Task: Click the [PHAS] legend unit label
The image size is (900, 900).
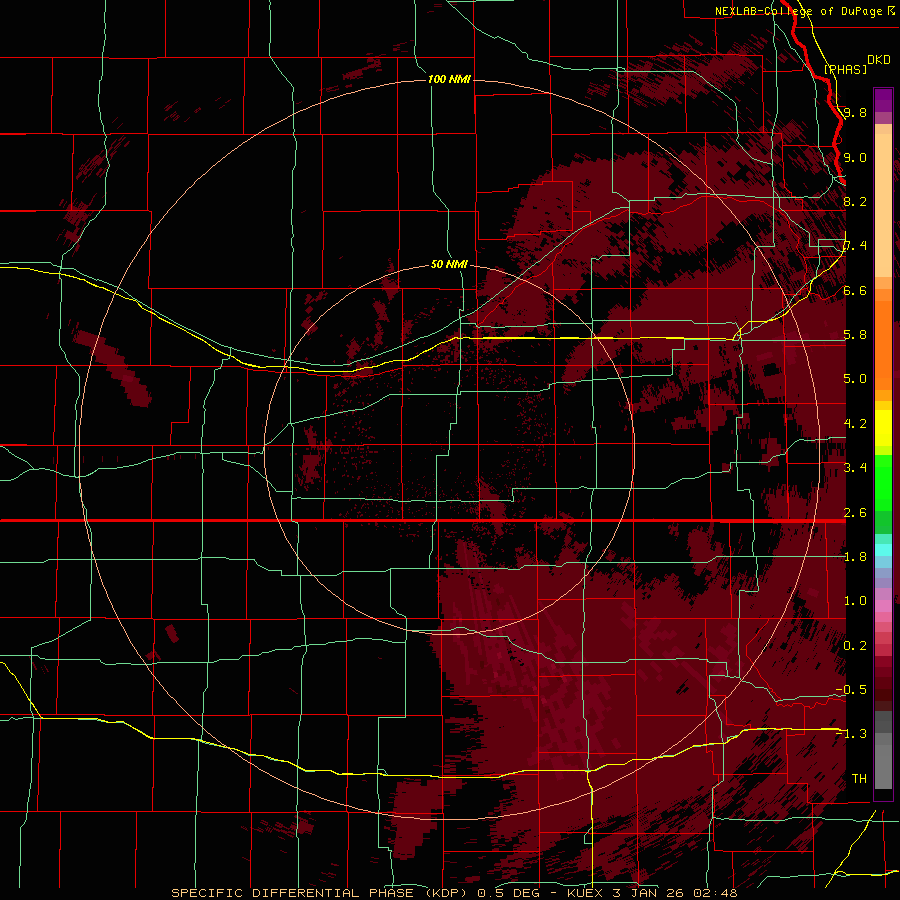Action: pyautogui.click(x=845, y=69)
